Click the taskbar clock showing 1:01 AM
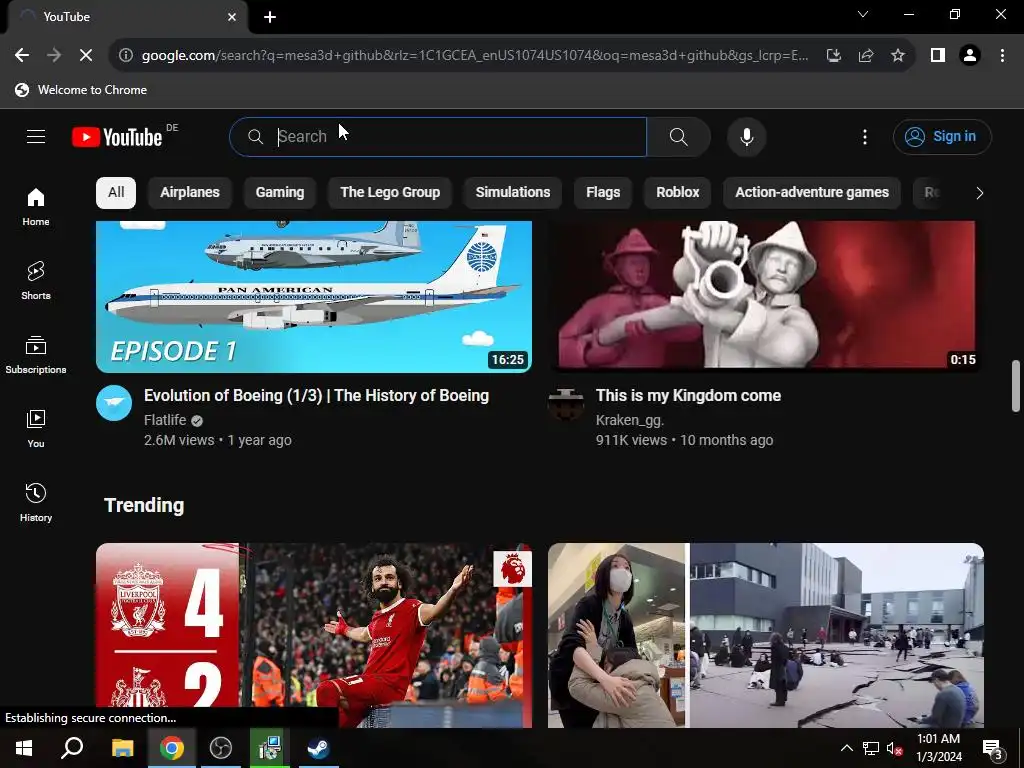Image resolution: width=1024 pixels, height=768 pixels. [x=938, y=748]
